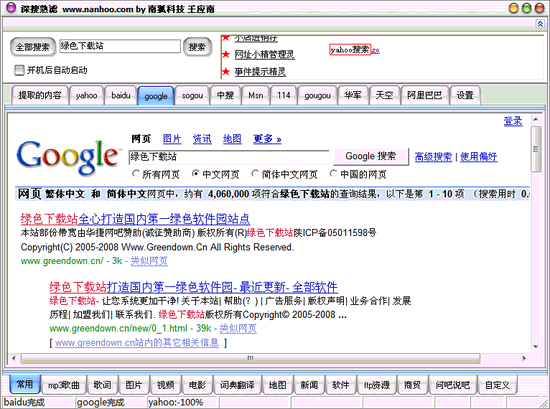Switch to the 华军 tab
The width and height of the screenshot is (550, 409).
353,95
